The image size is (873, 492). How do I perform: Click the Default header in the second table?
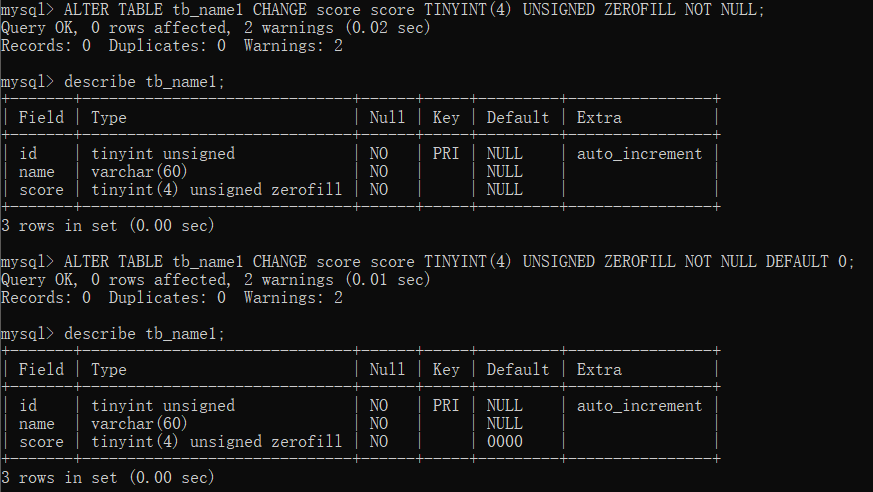point(518,370)
